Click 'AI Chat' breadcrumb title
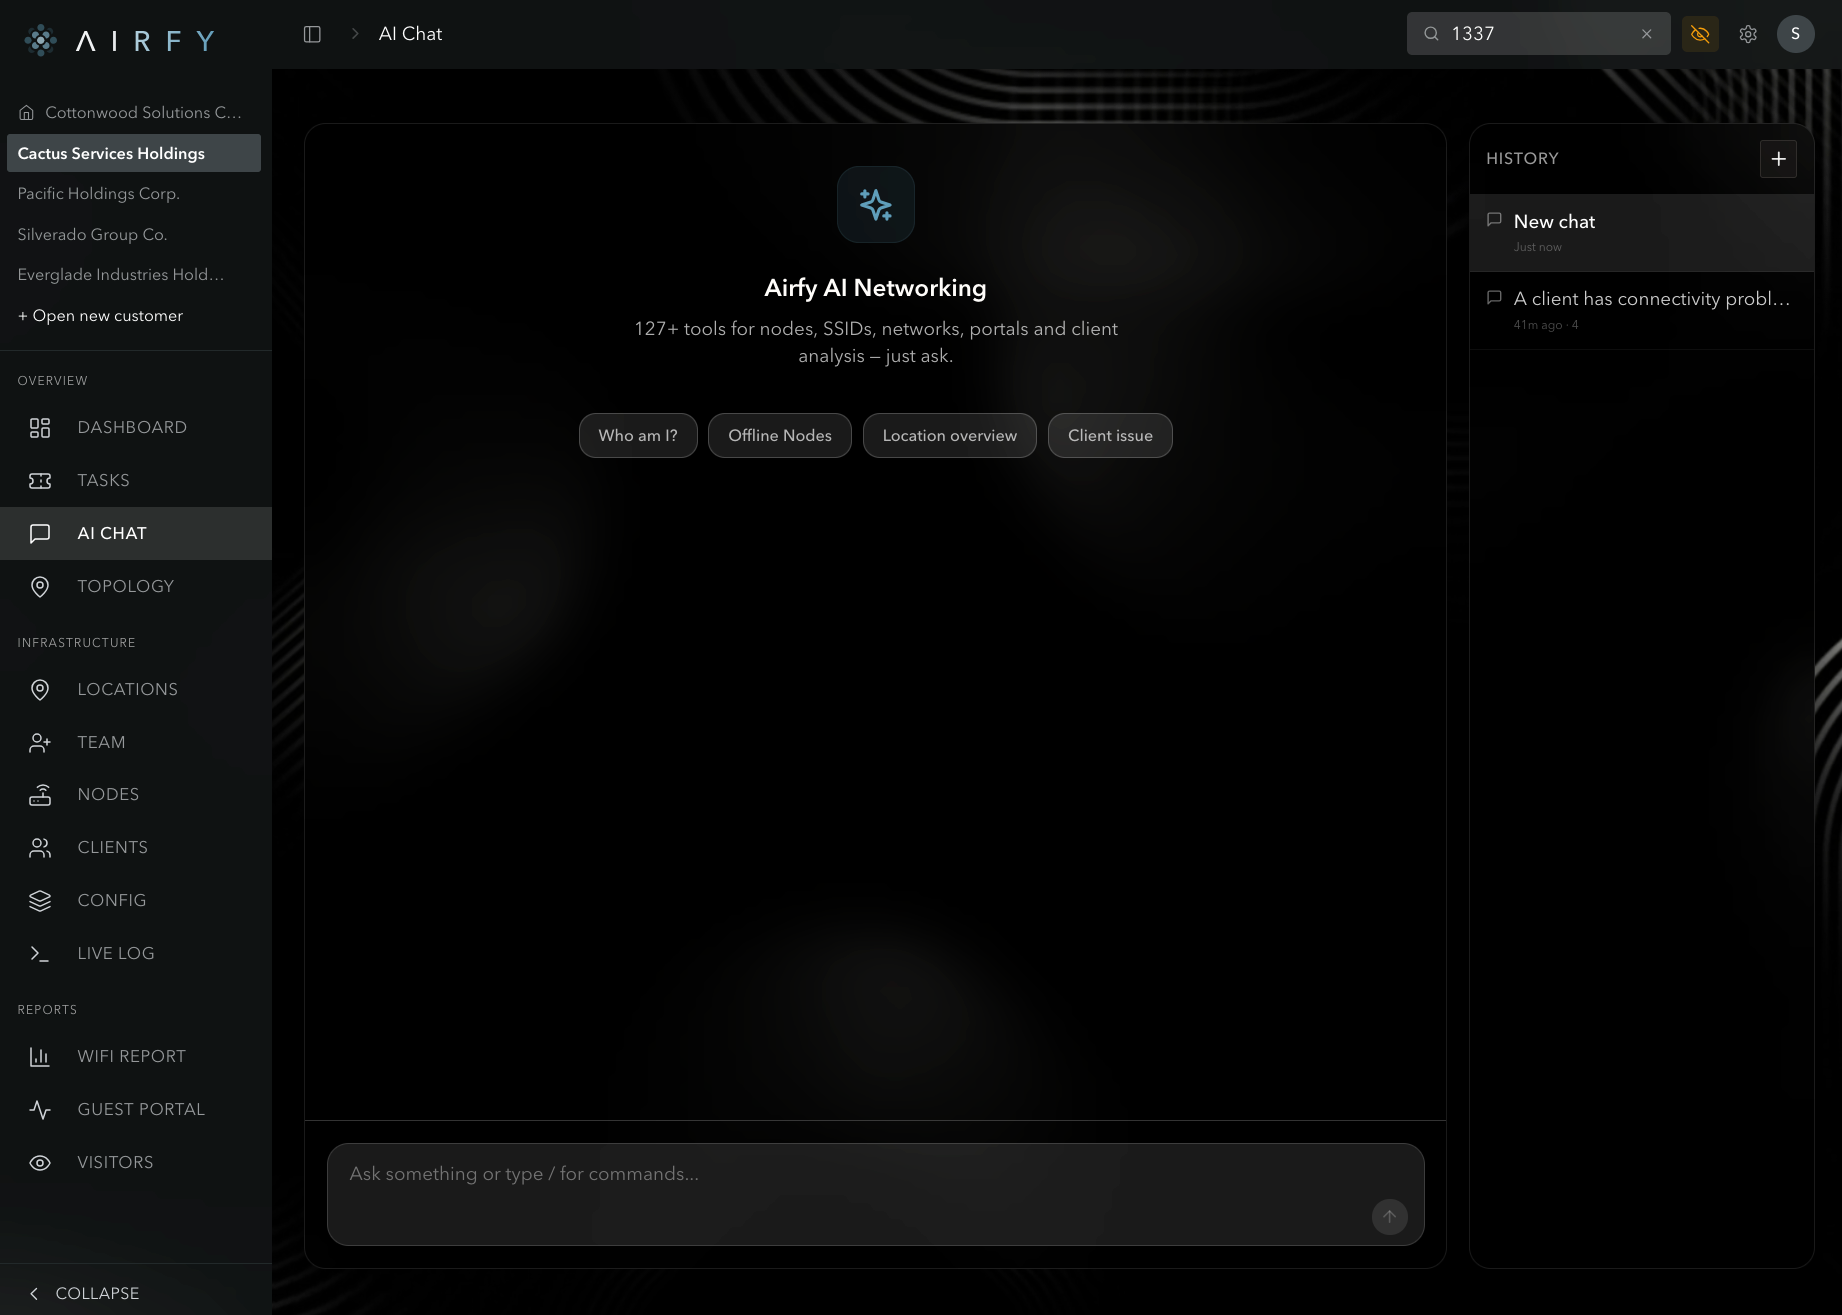 point(410,34)
